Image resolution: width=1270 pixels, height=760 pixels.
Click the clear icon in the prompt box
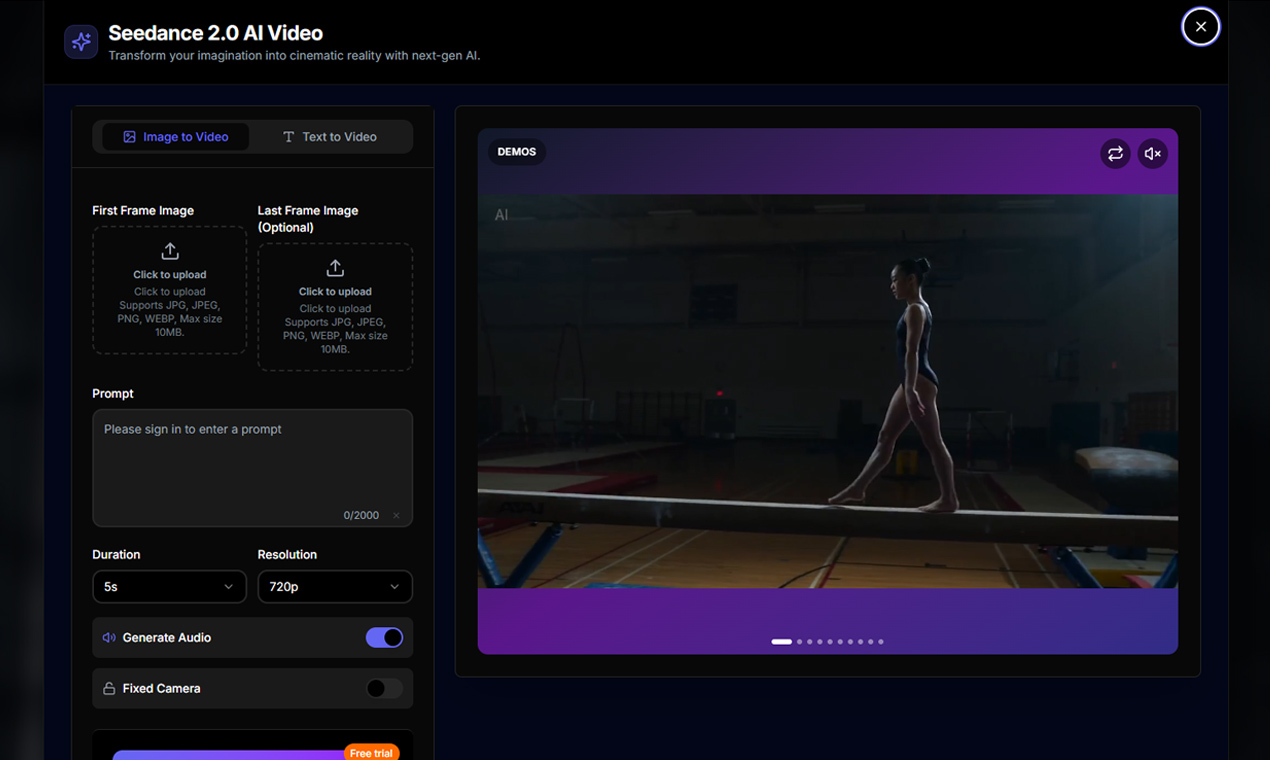click(x=396, y=515)
